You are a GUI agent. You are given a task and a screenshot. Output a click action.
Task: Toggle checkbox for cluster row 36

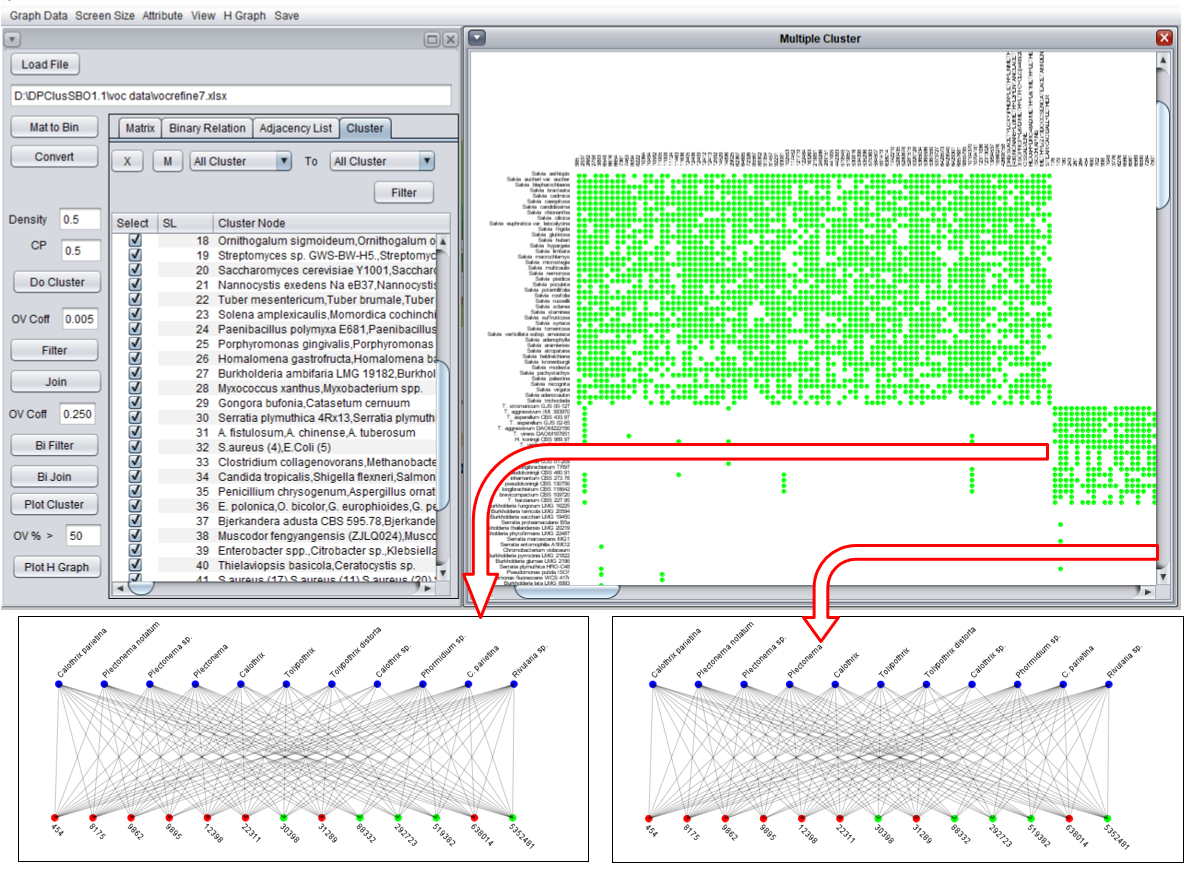pyautogui.click(x=135, y=506)
